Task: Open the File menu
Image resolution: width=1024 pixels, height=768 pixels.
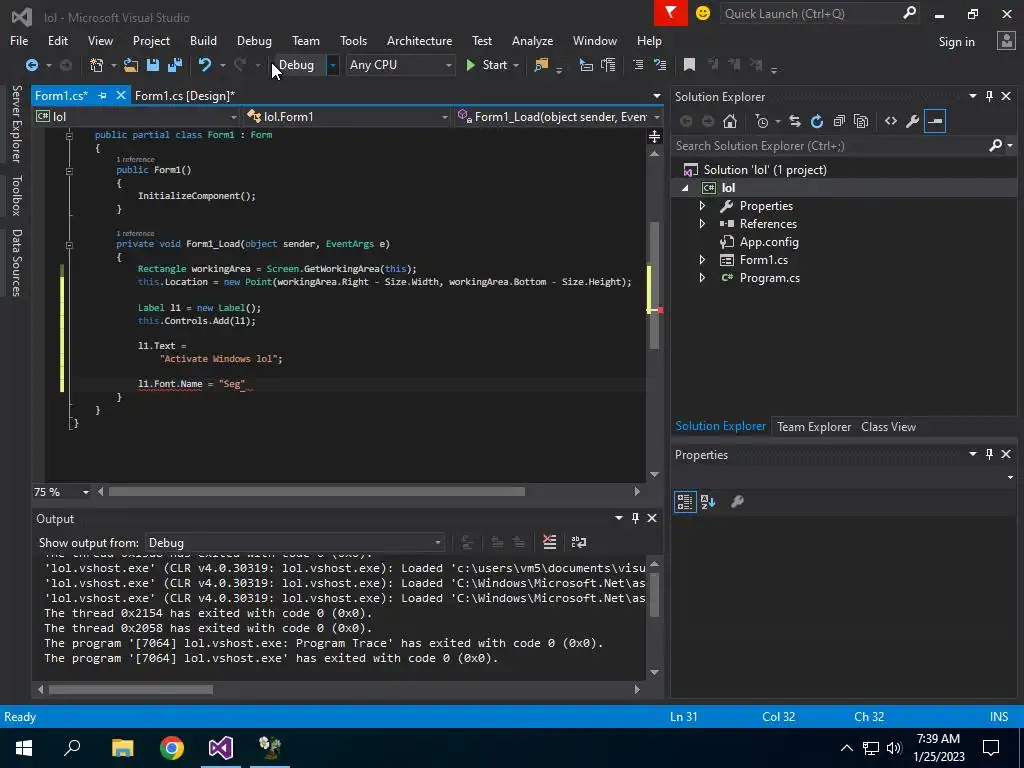Action: pyautogui.click(x=19, y=40)
